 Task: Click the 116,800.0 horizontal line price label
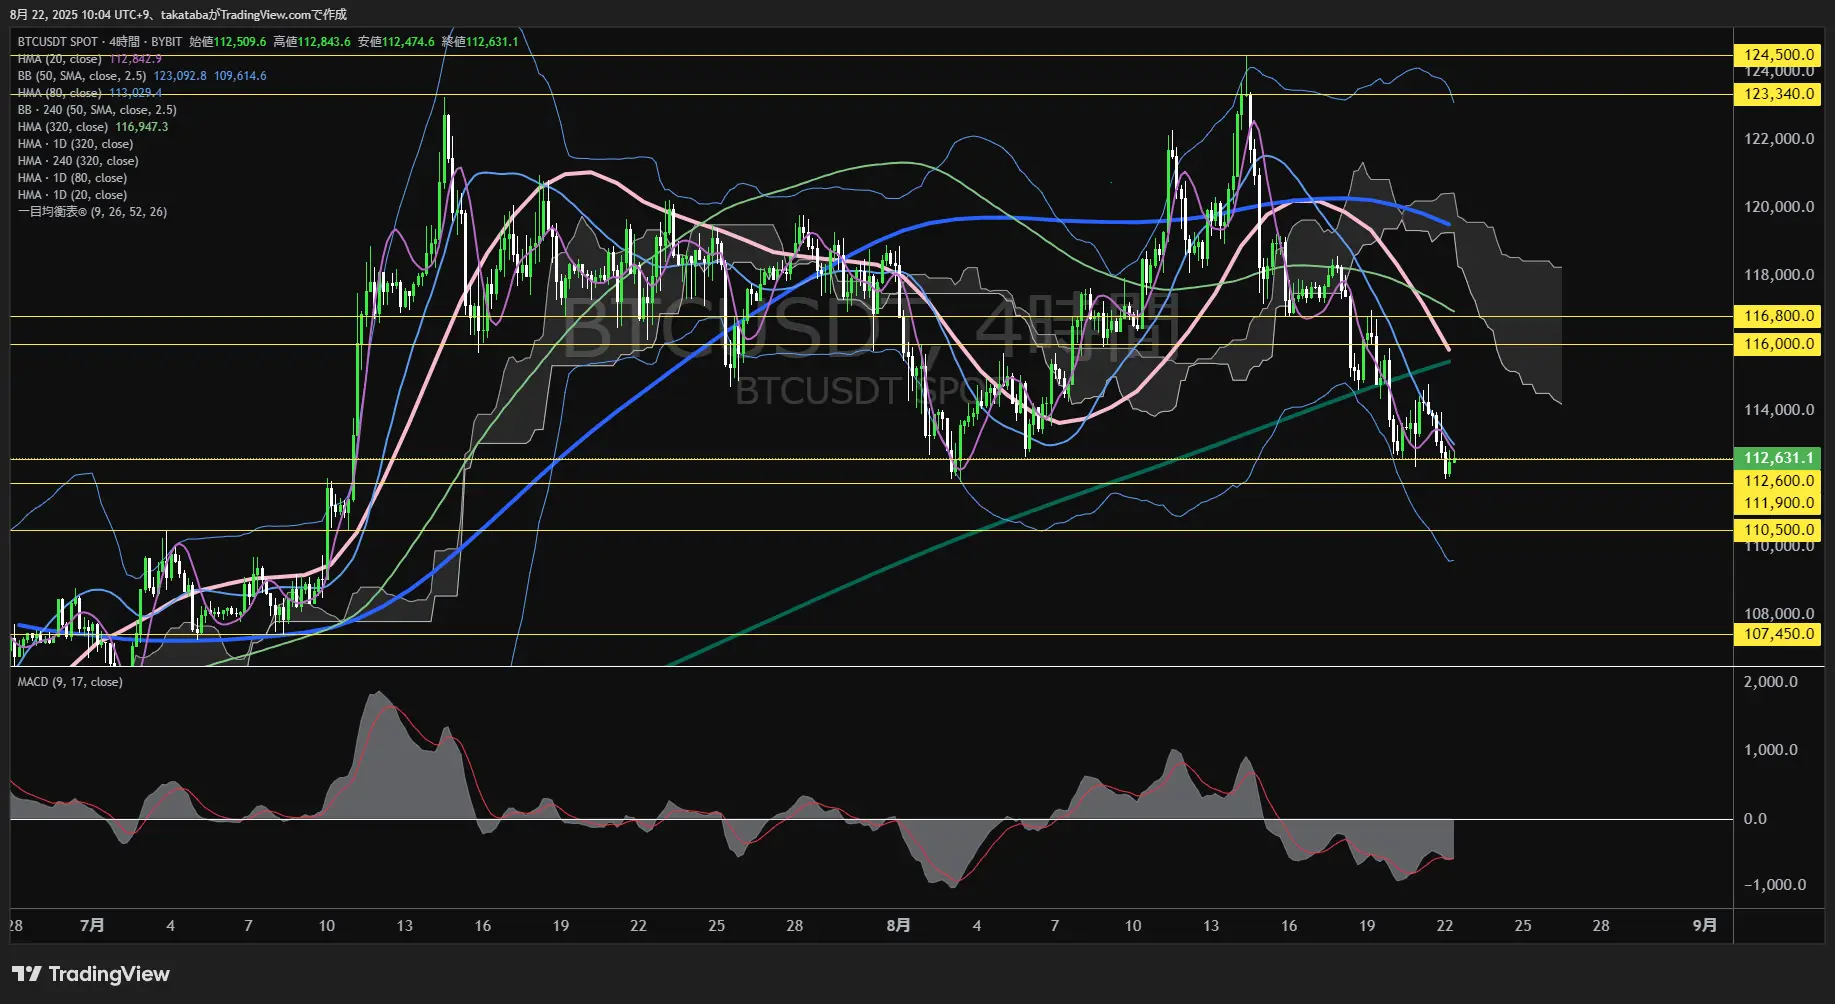click(x=1778, y=316)
